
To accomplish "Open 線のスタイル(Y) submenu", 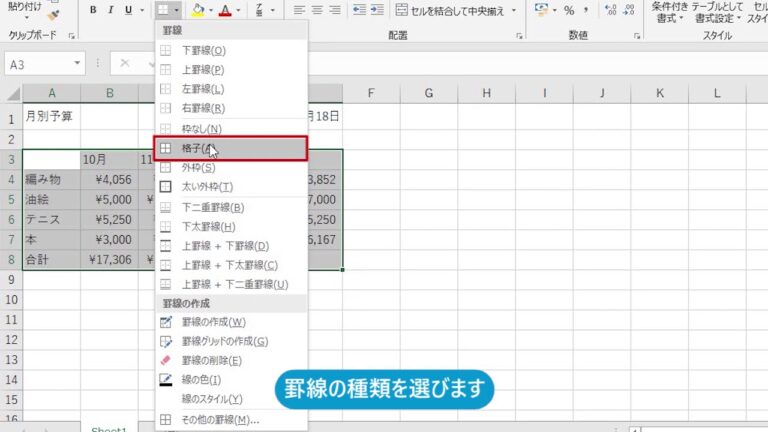I will pos(231,399).
